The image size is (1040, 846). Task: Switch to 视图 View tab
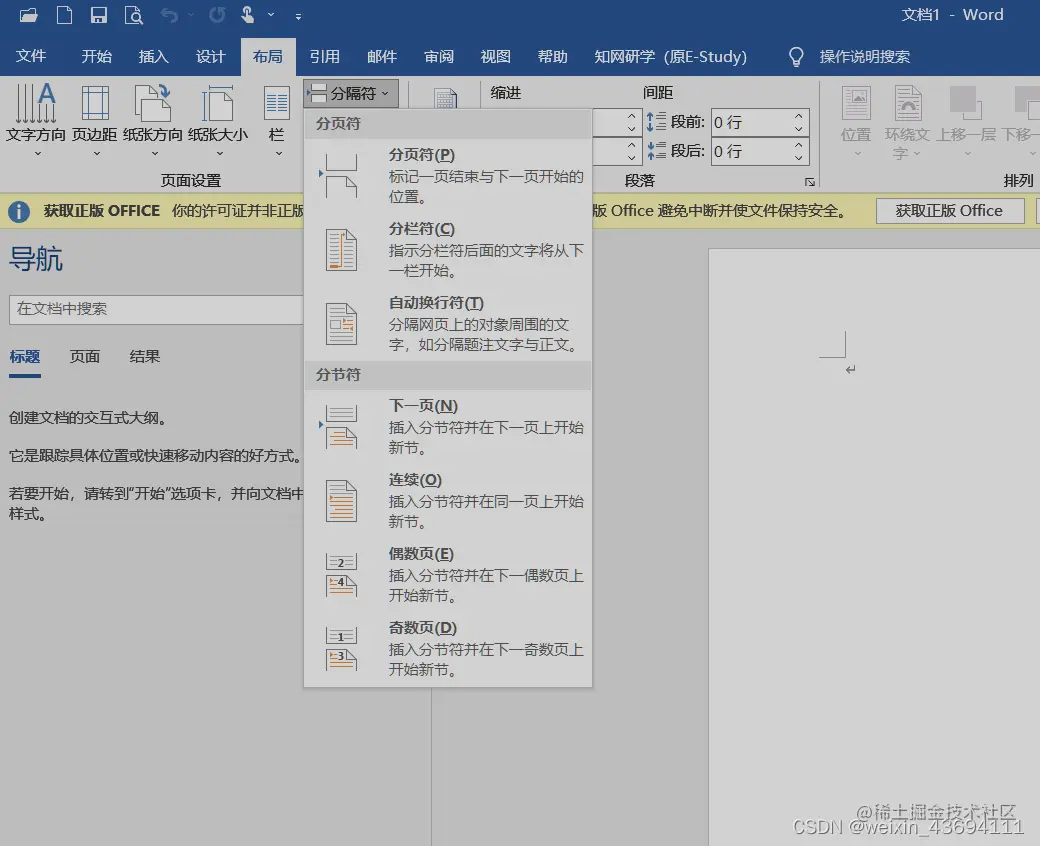pyautogui.click(x=495, y=56)
